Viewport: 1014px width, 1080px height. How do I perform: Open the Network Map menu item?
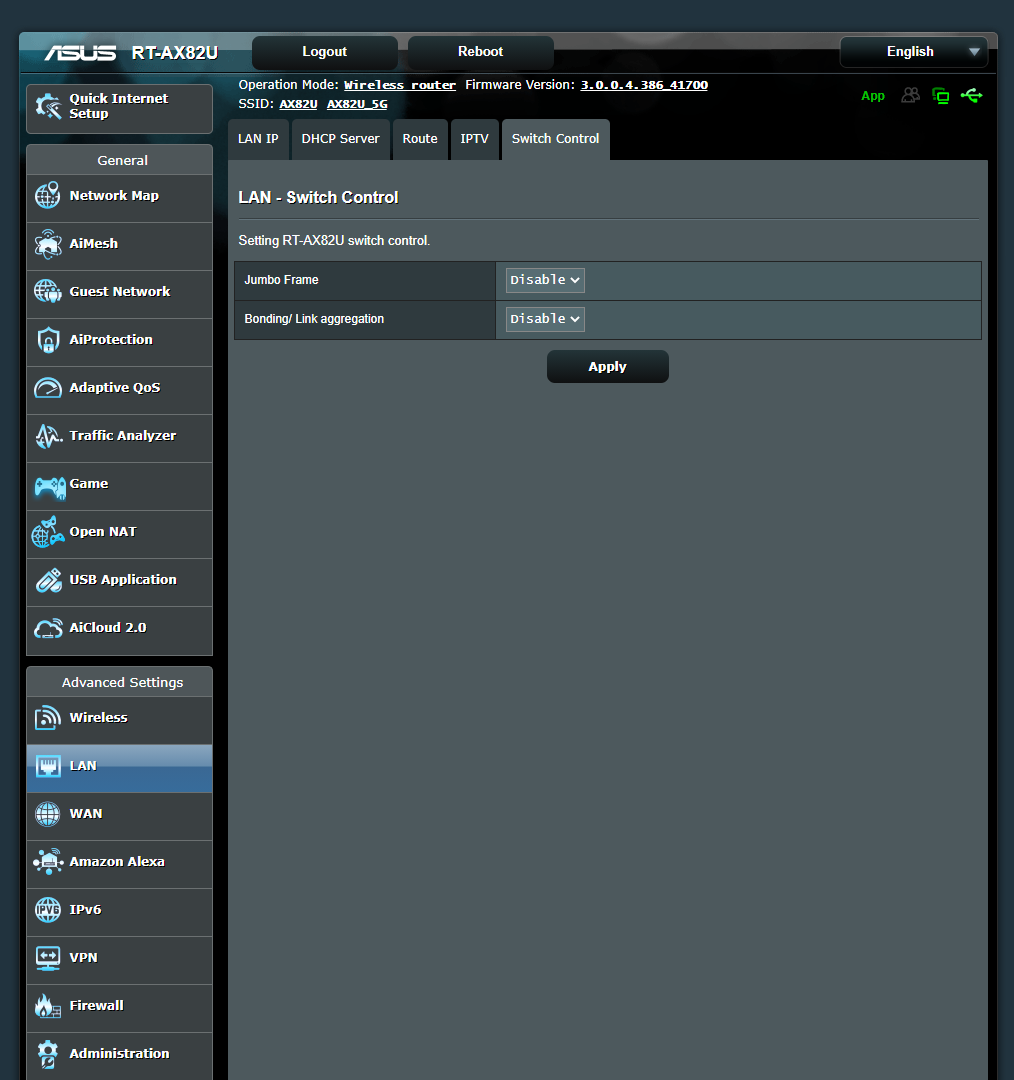click(119, 198)
